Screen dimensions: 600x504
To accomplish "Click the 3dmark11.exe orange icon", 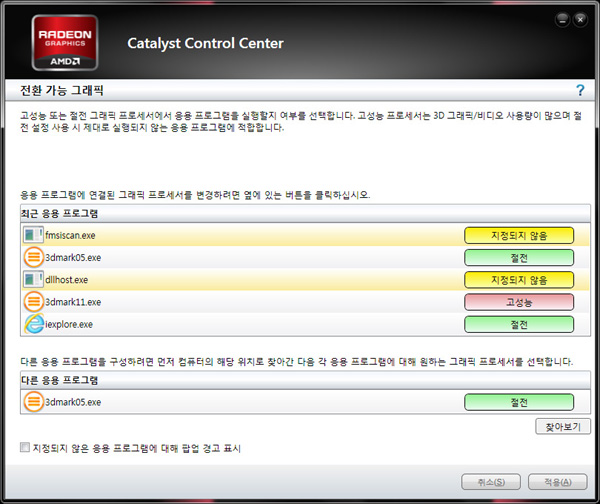I will [x=34, y=302].
